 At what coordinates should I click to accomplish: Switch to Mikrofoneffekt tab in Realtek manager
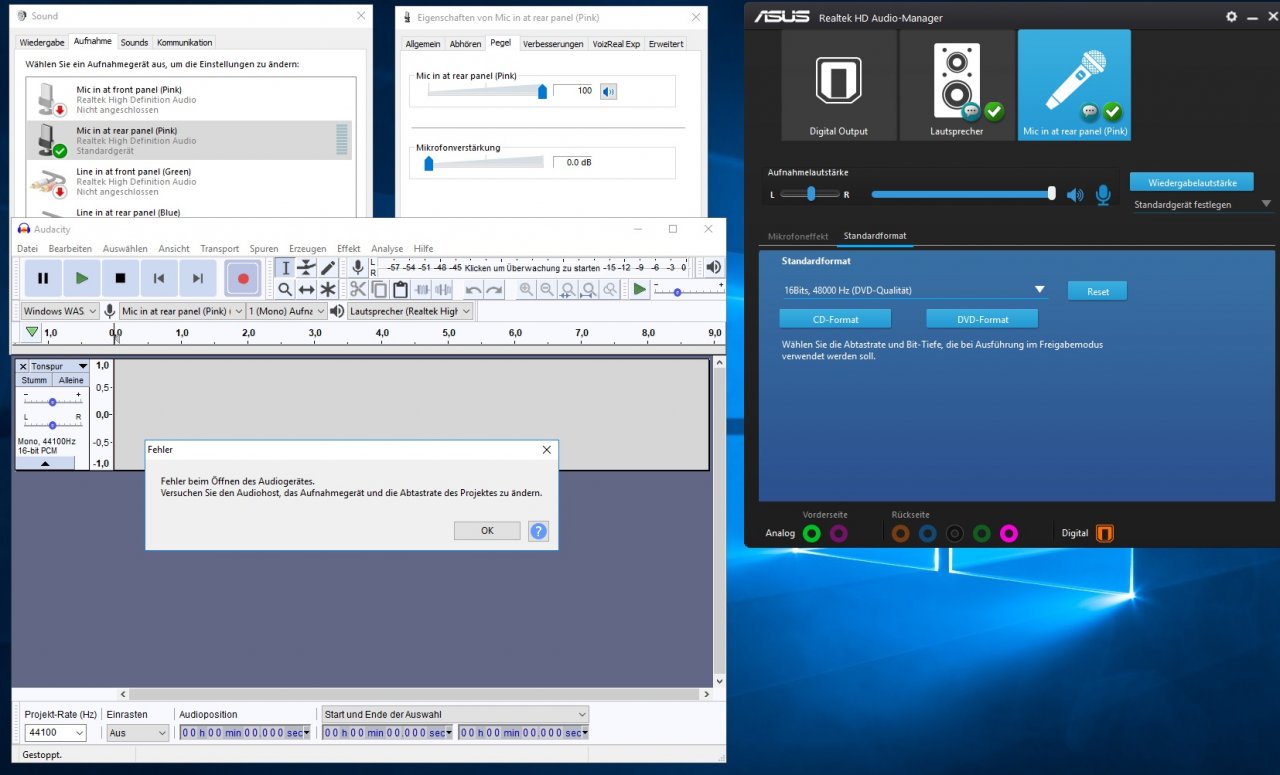point(797,236)
